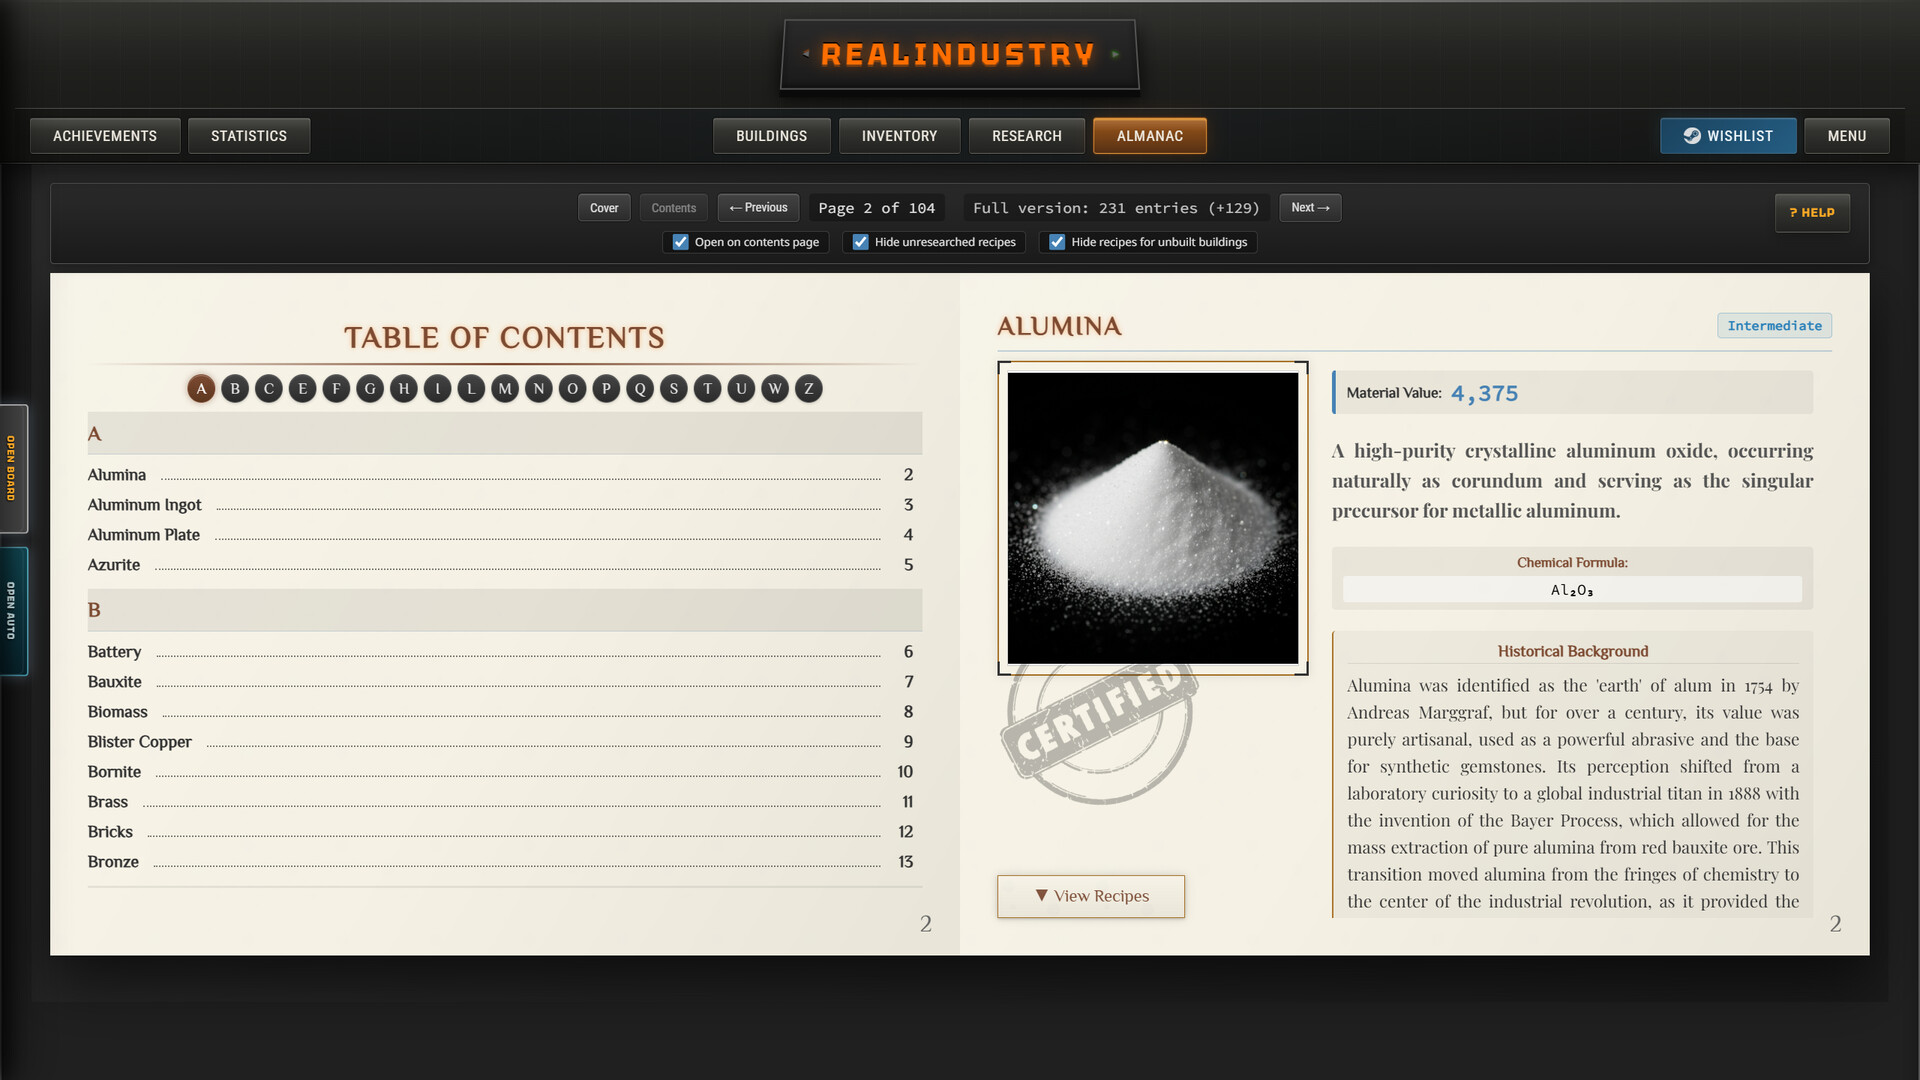This screenshot has width=1920, height=1080.
Task: Click the Steam Wishlist button
Action: click(x=1728, y=136)
